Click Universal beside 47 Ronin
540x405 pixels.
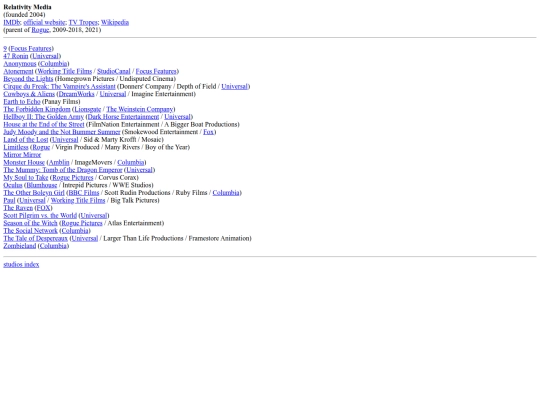(45, 56)
